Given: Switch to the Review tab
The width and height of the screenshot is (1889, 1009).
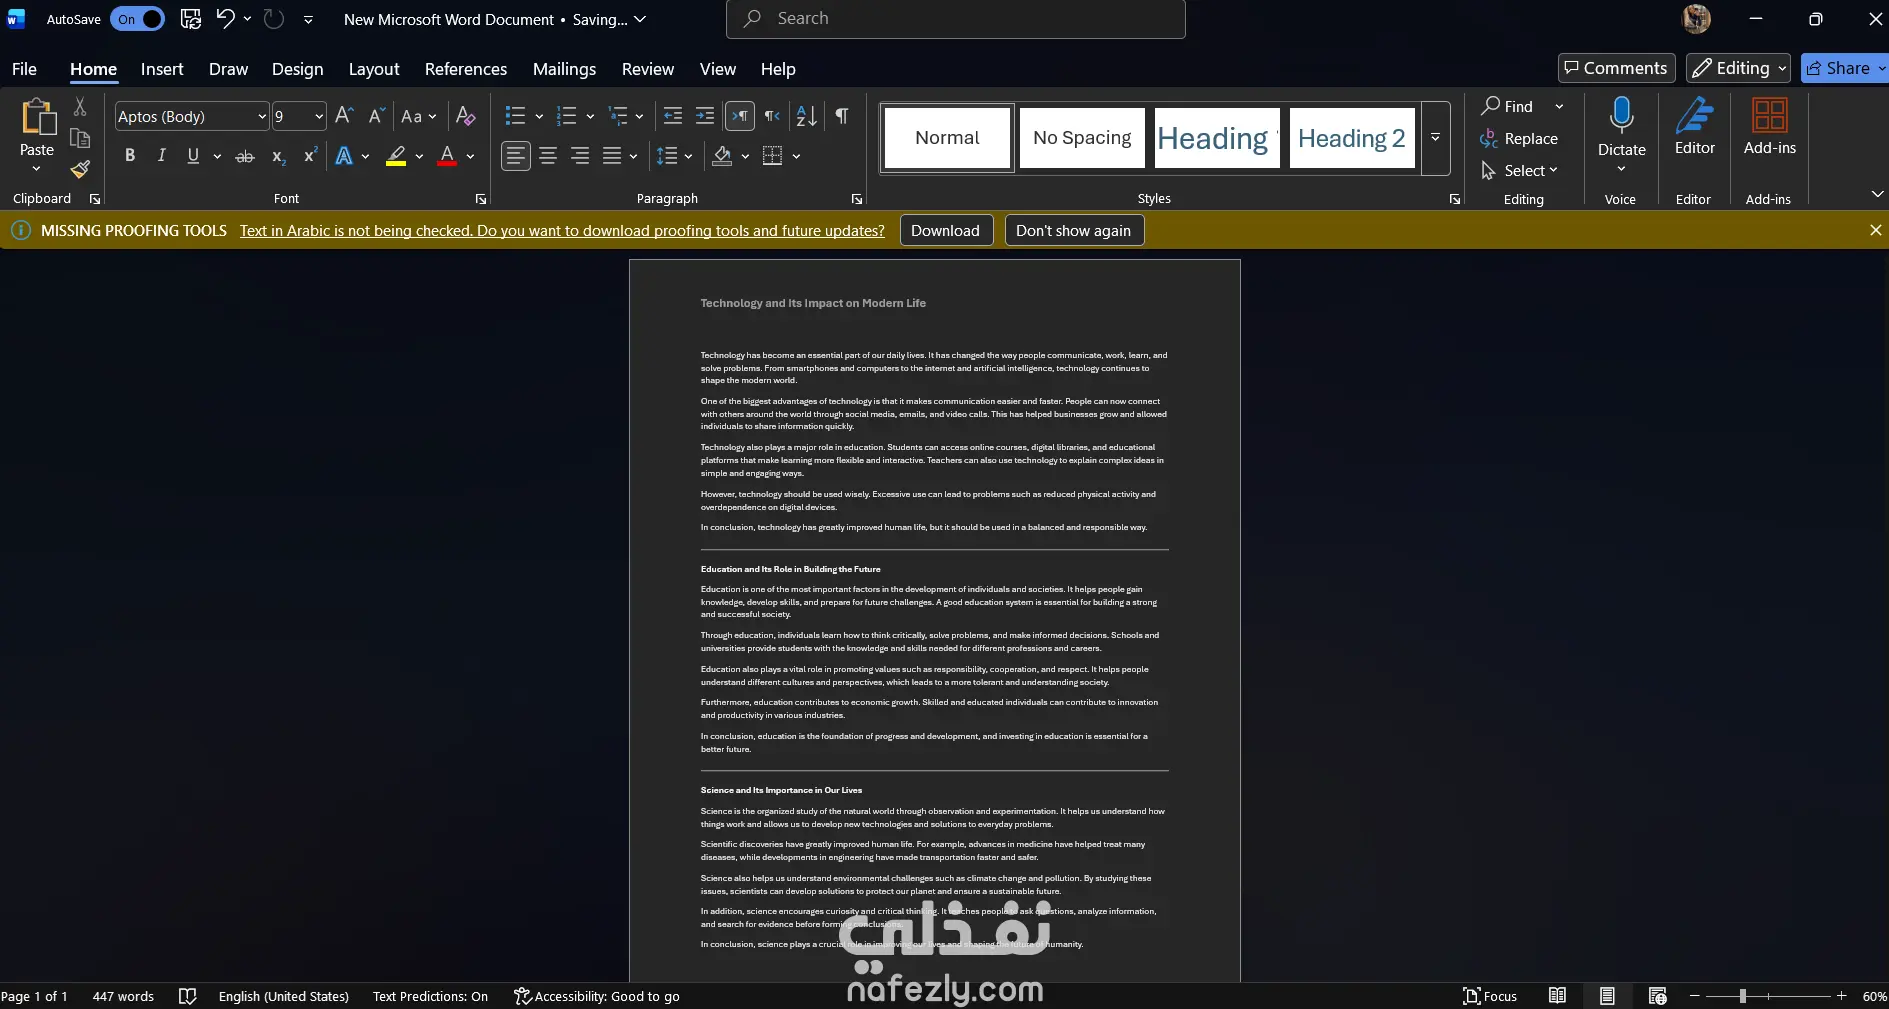Looking at the screenshot, I should tap(648, 69).
